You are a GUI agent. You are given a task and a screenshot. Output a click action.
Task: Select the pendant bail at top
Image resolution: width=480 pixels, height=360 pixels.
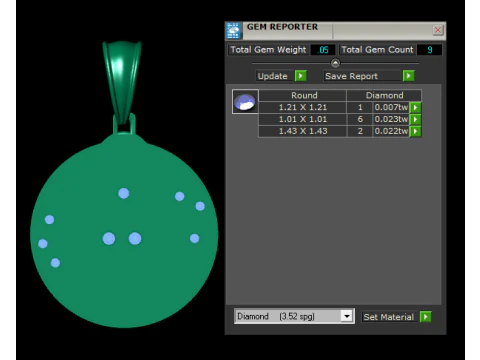point(122,82)
